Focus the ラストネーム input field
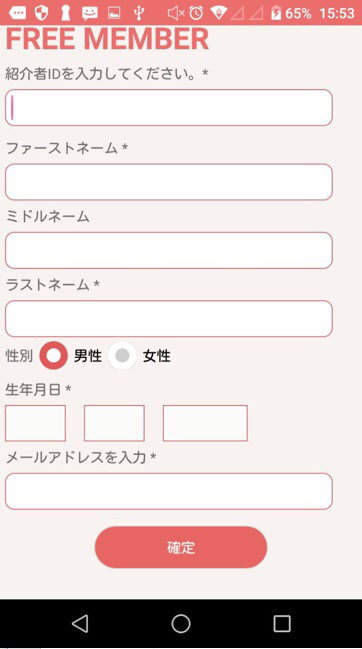Screen dimensions: 362x649 pos(169,319)
